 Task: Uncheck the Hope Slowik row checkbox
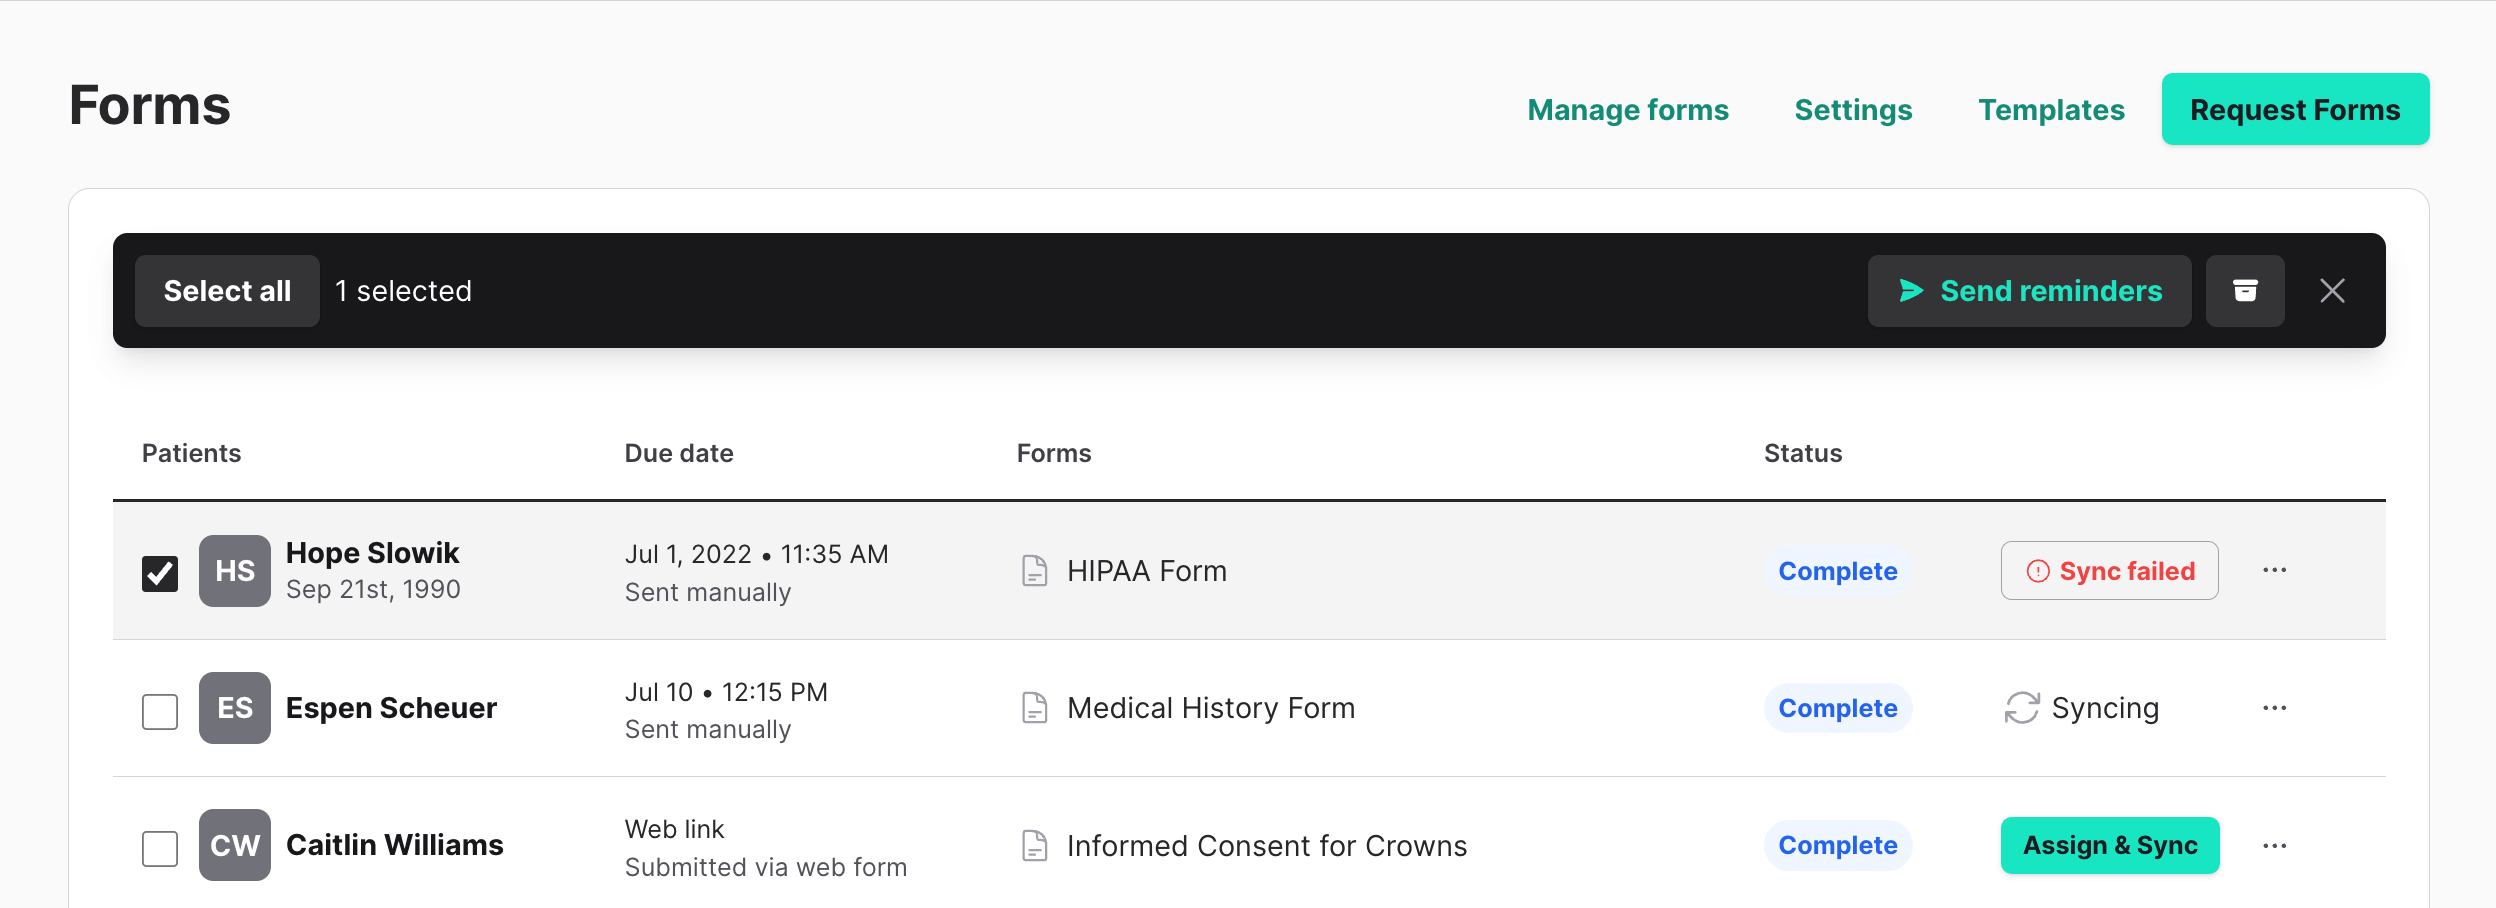160,574
